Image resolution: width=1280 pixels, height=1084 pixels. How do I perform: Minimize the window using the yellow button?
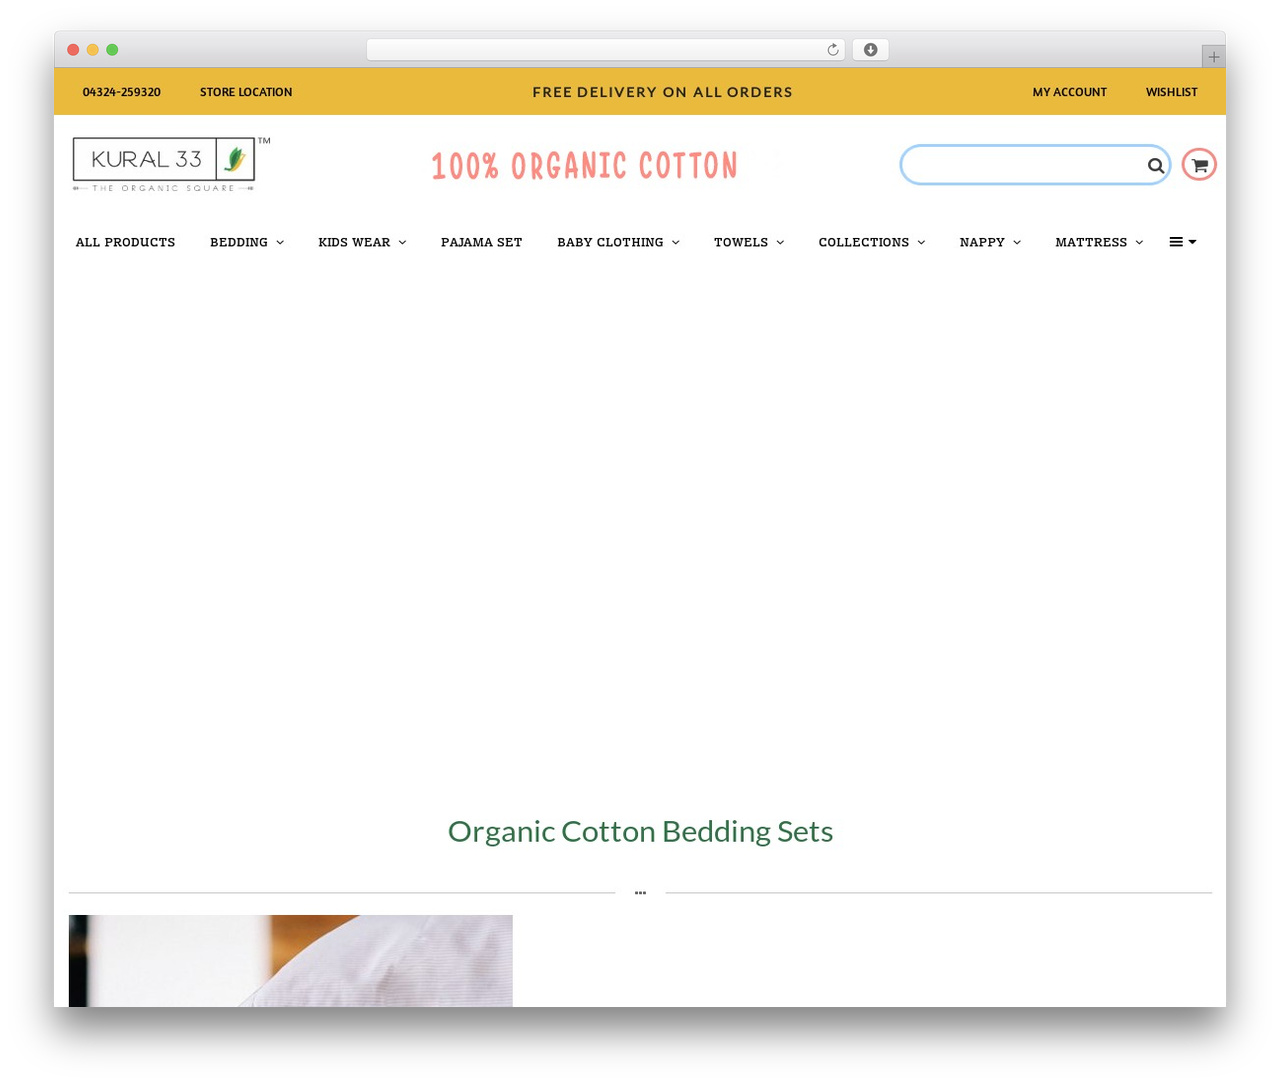pos(92,50)
